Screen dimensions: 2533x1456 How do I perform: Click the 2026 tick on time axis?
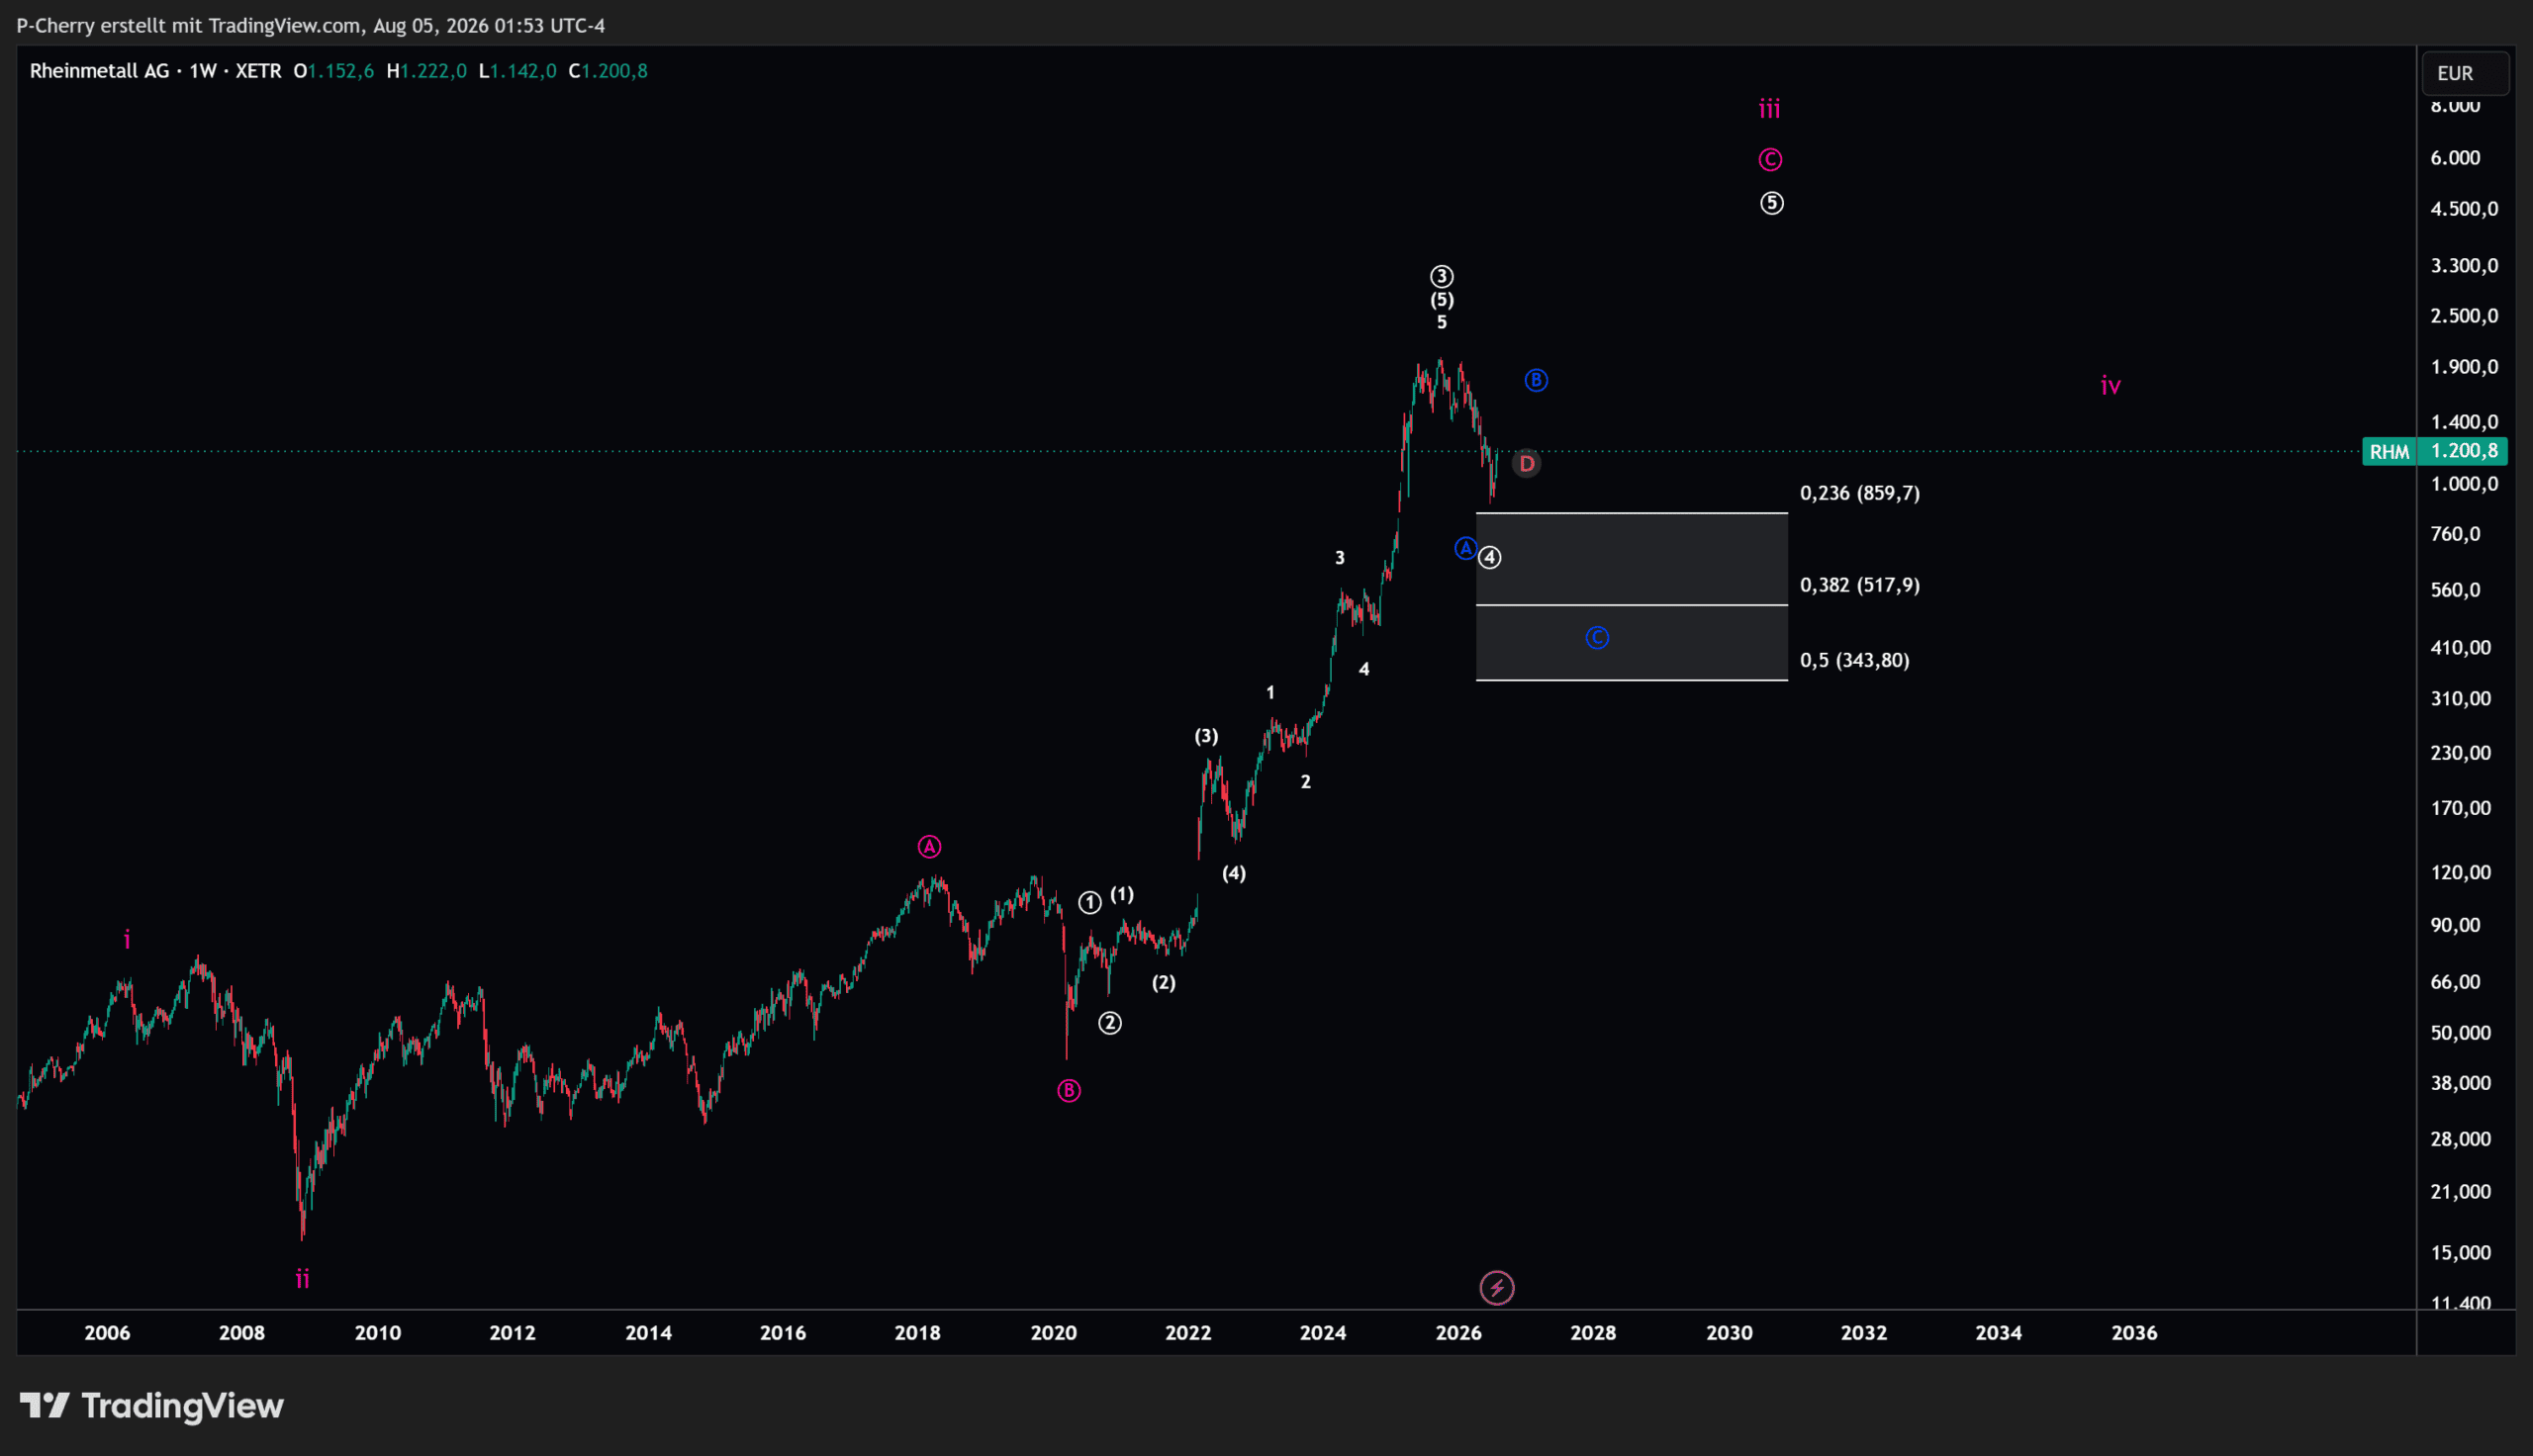[x=1458, y=1333]
